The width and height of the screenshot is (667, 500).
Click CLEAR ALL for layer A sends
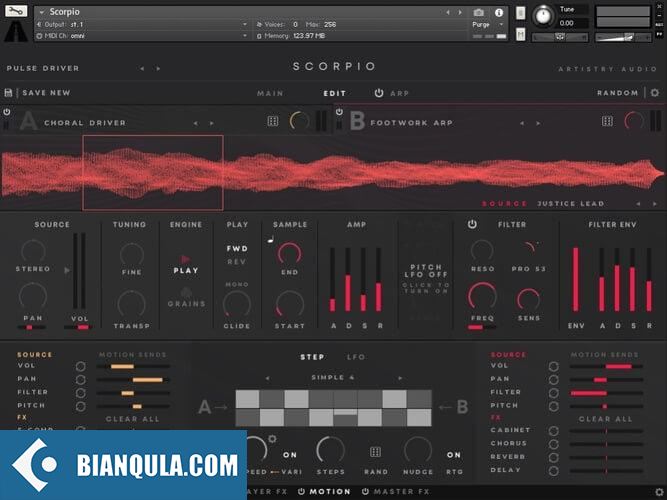point(133,419)
